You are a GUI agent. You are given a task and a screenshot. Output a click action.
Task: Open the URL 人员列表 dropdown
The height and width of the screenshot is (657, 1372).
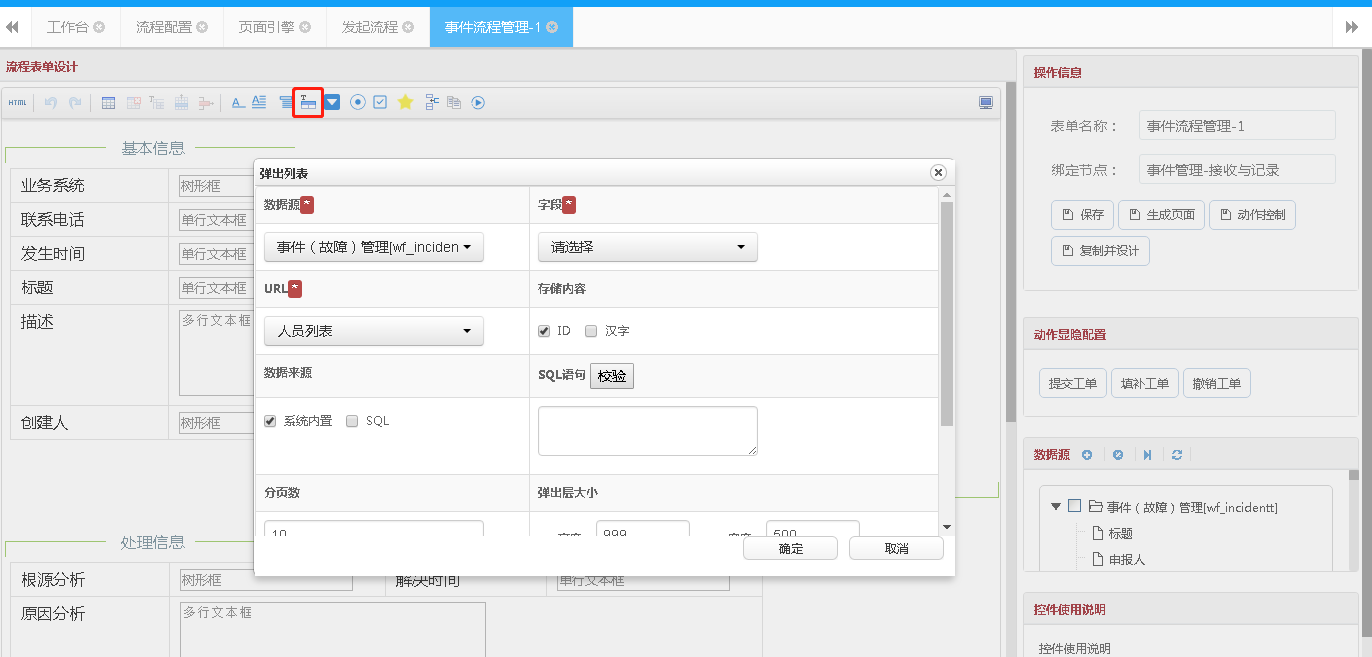373,331
